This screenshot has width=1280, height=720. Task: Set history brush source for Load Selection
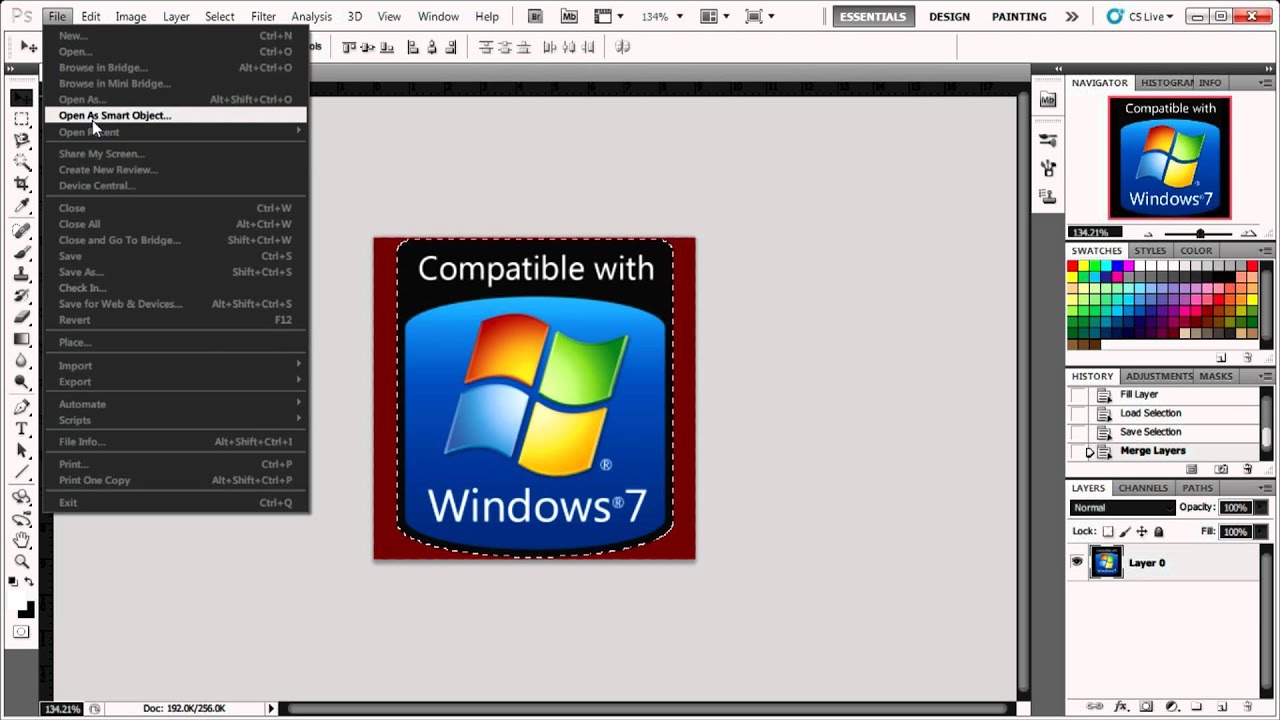(1079, 413)
